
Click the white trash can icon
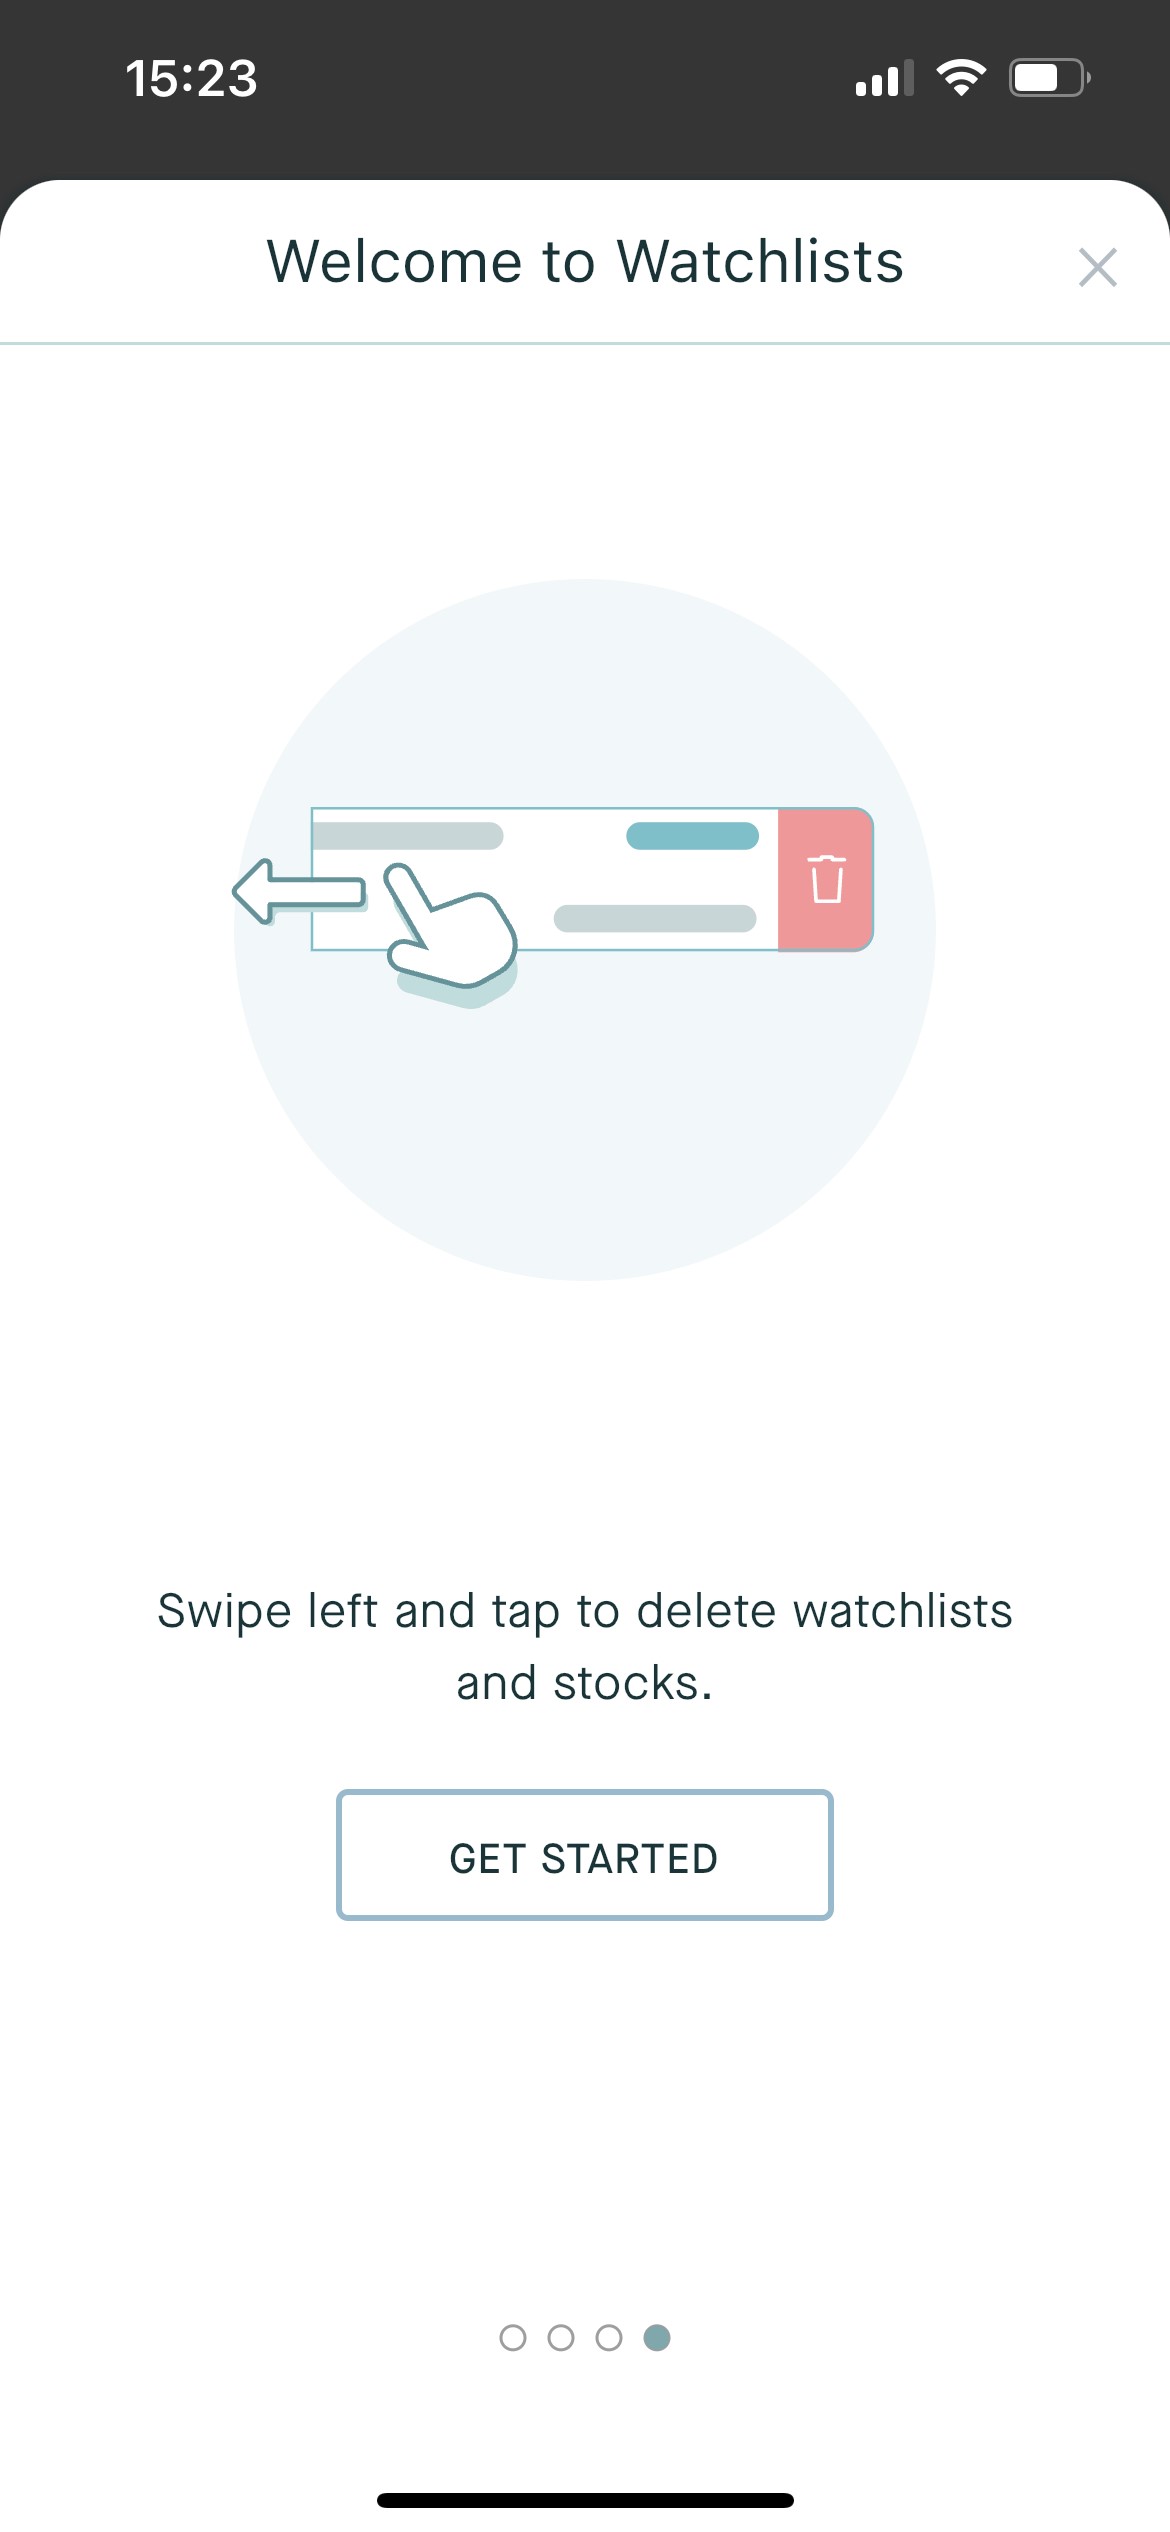(x=826, y=879)
